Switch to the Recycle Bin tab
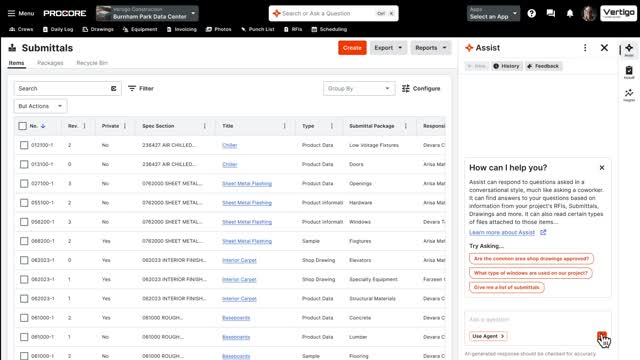The width and height of the screenshot is (640, 360). pos(92,63)
